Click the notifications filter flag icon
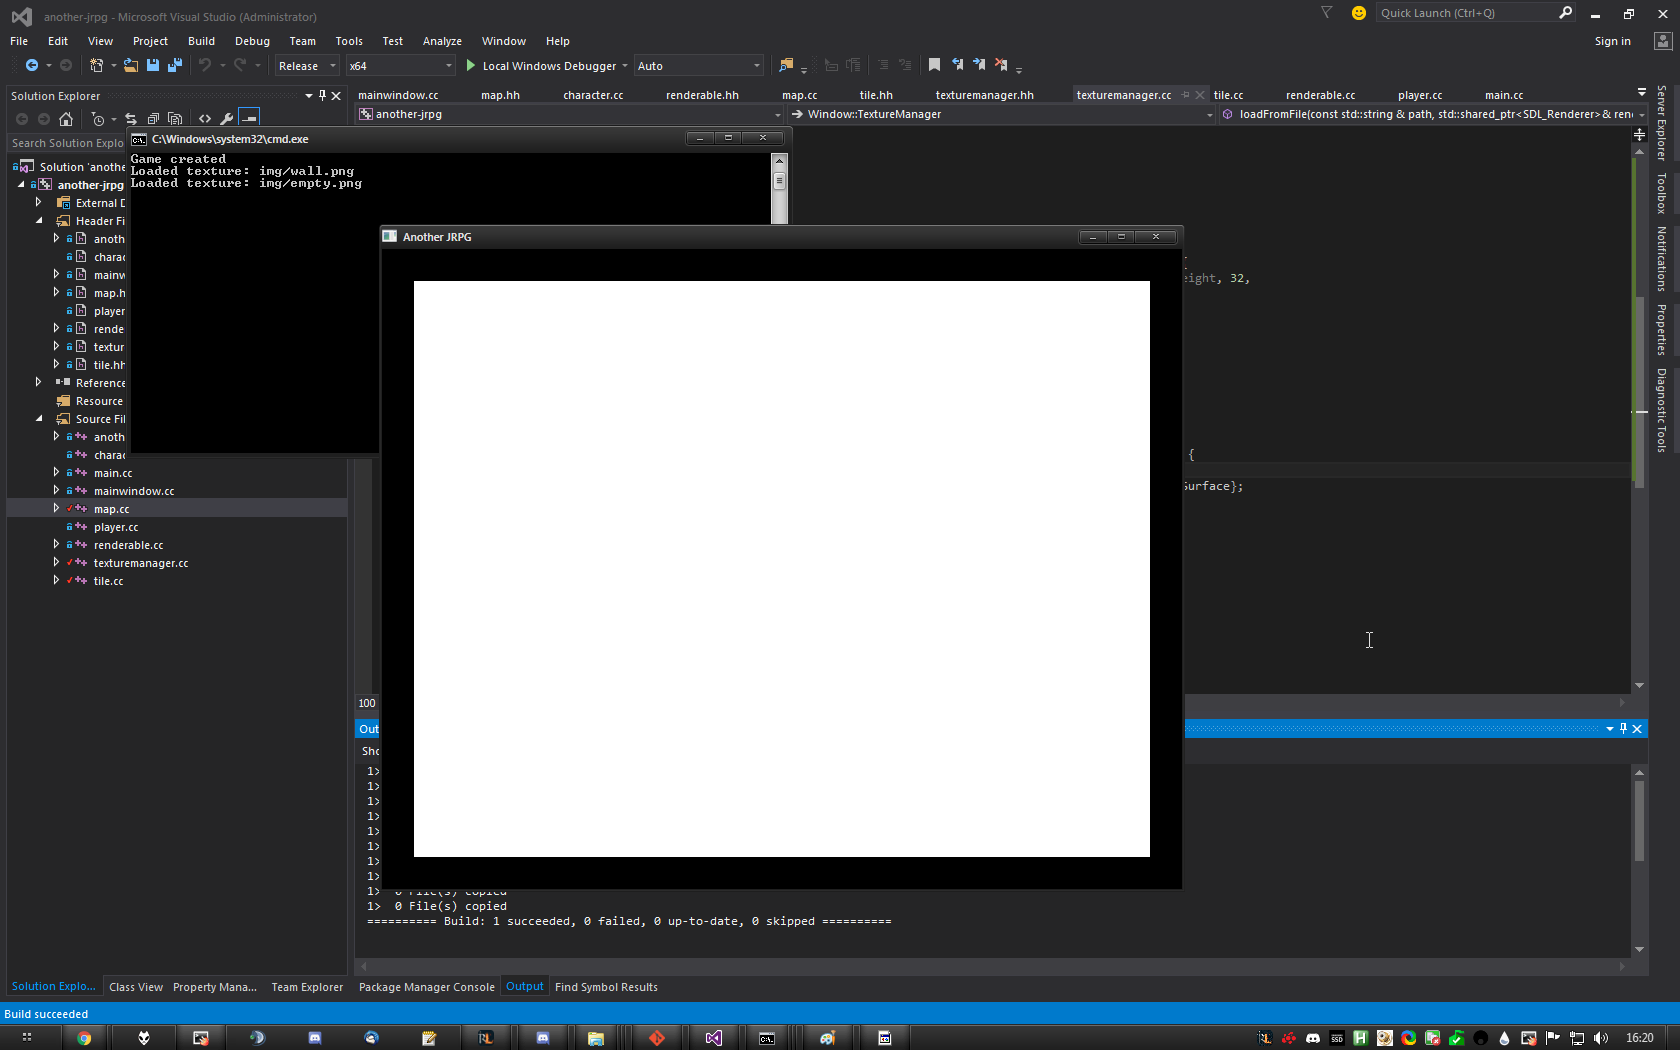The image size is (1680, 1050). 1327,13
